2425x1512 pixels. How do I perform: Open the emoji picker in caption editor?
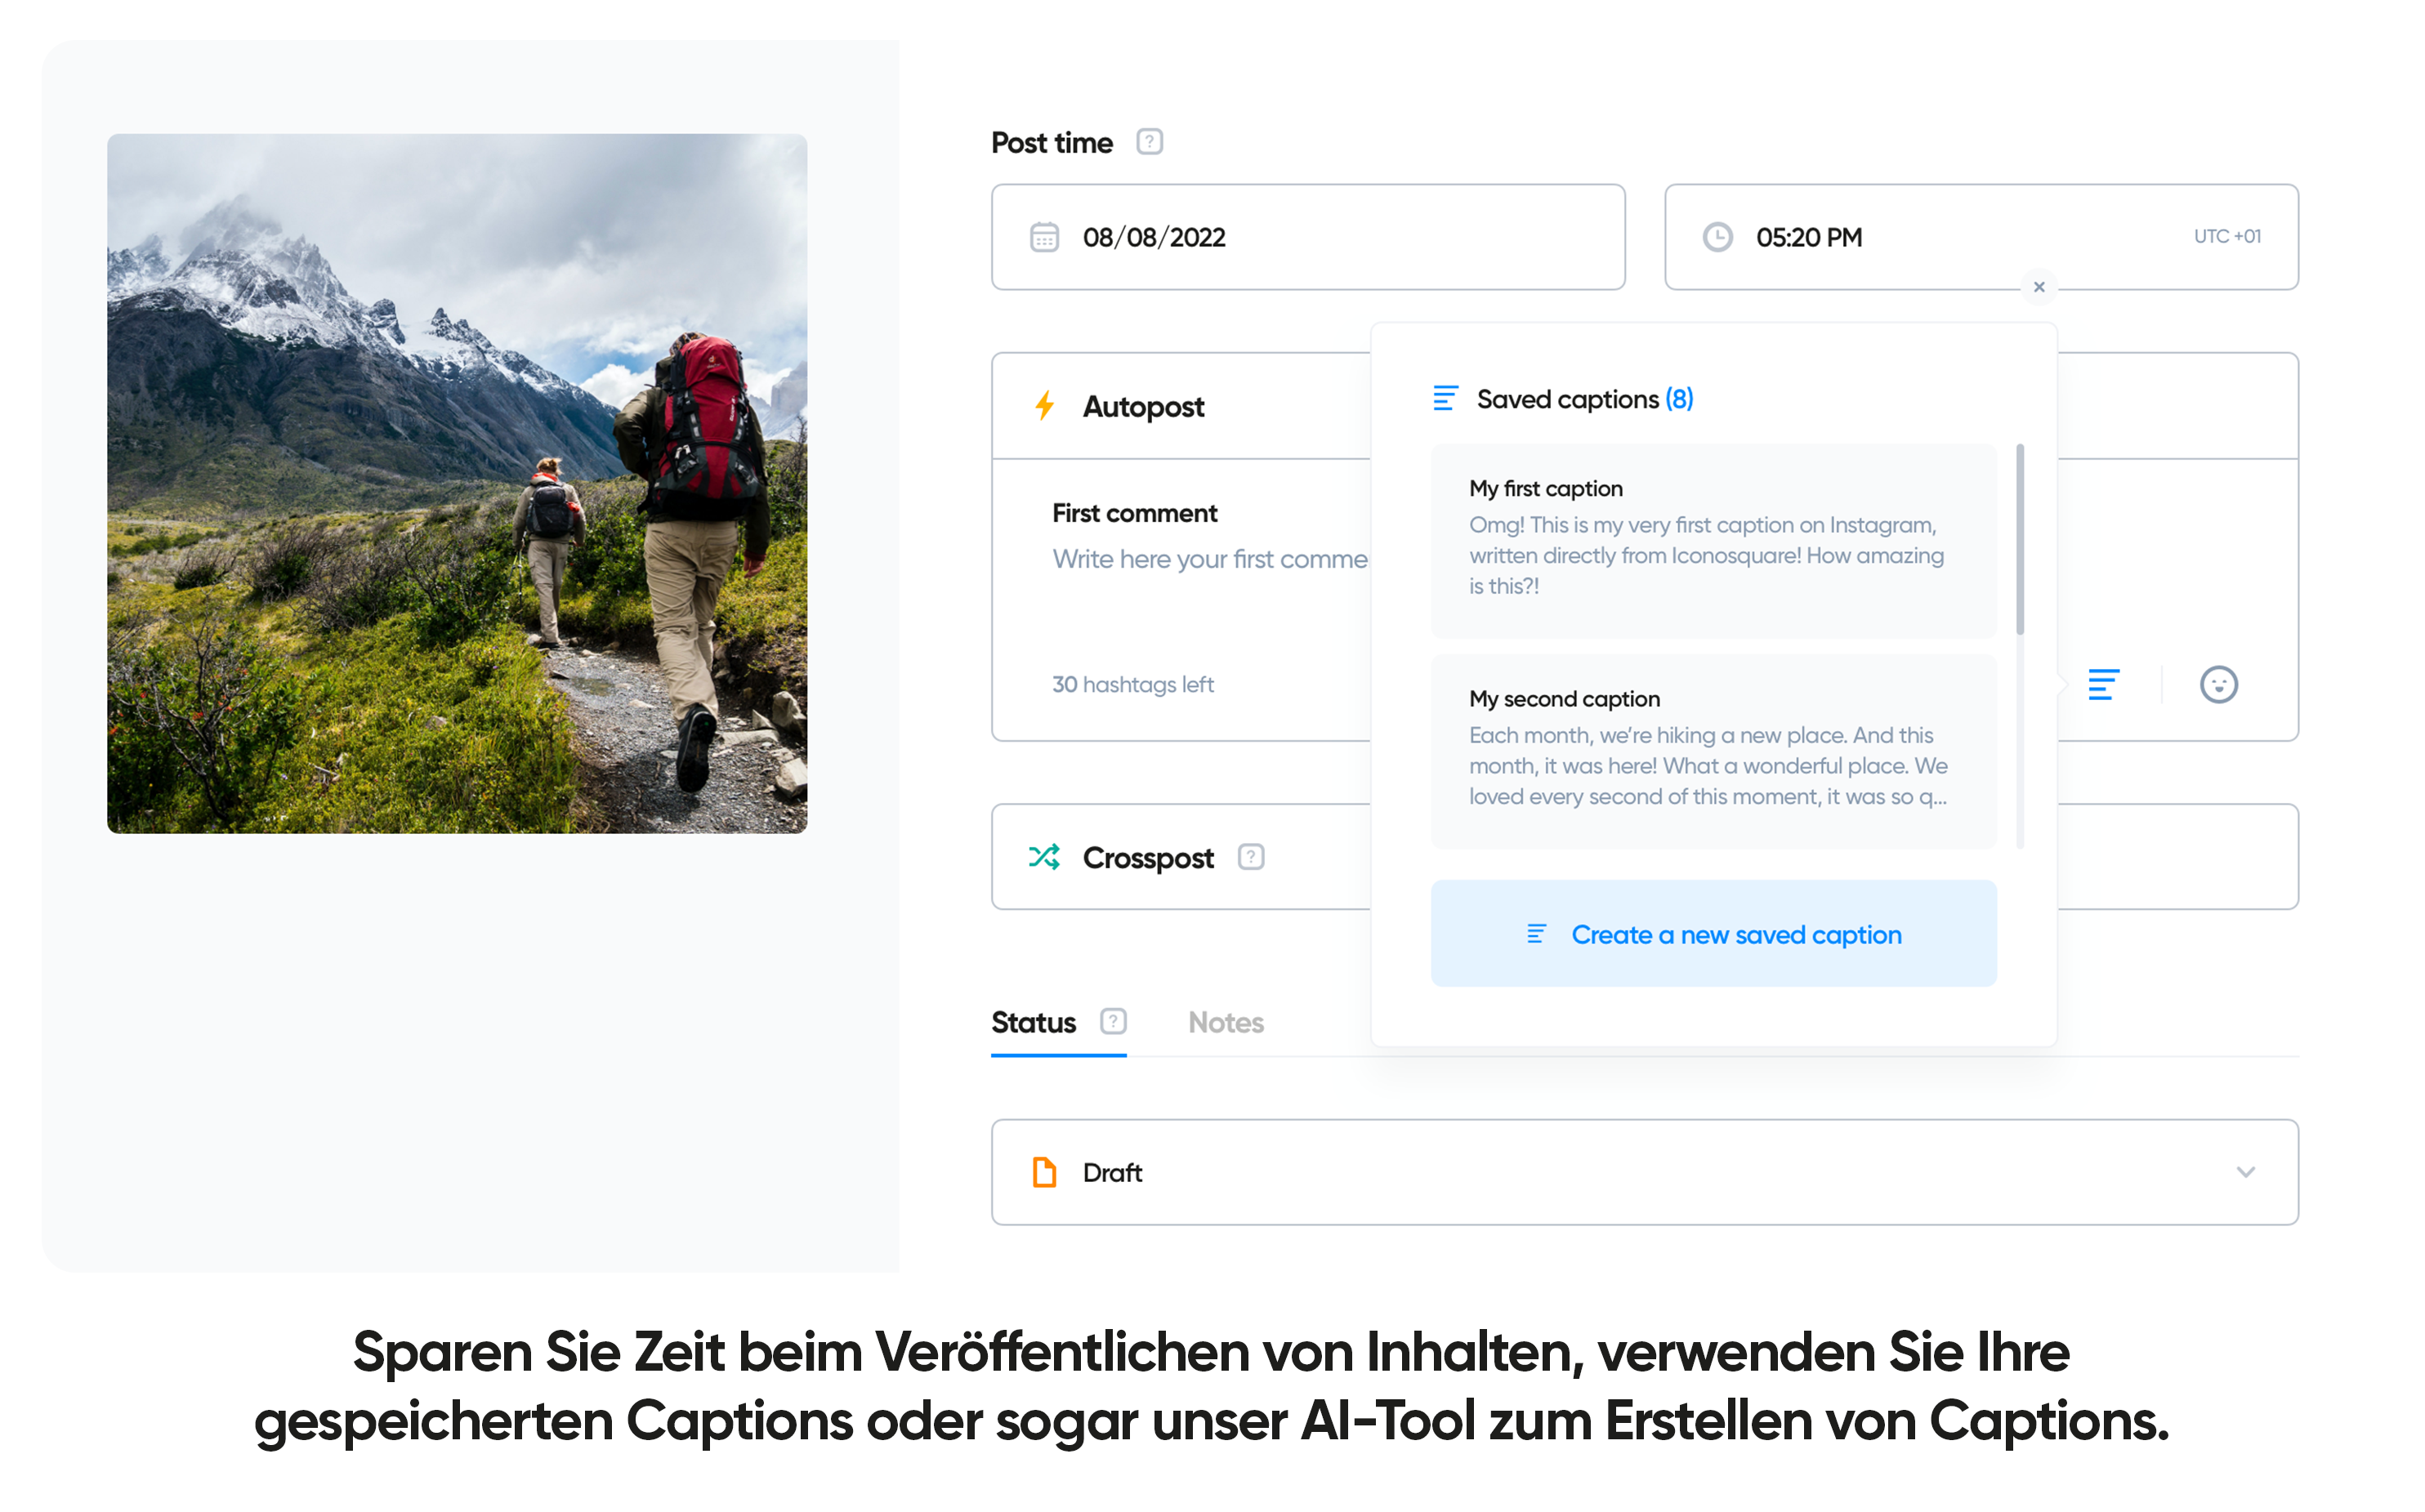point(2219,684)
